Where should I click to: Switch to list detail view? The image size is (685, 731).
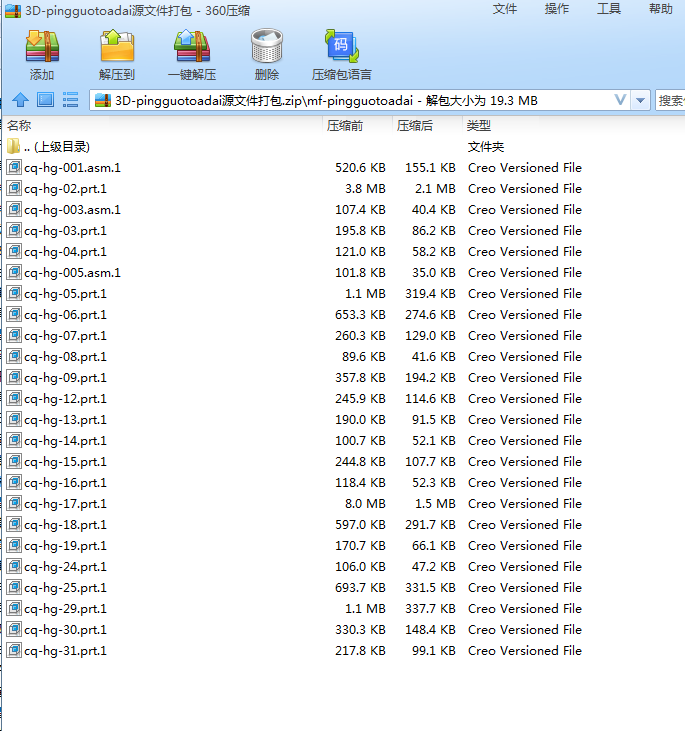[70, 100]
